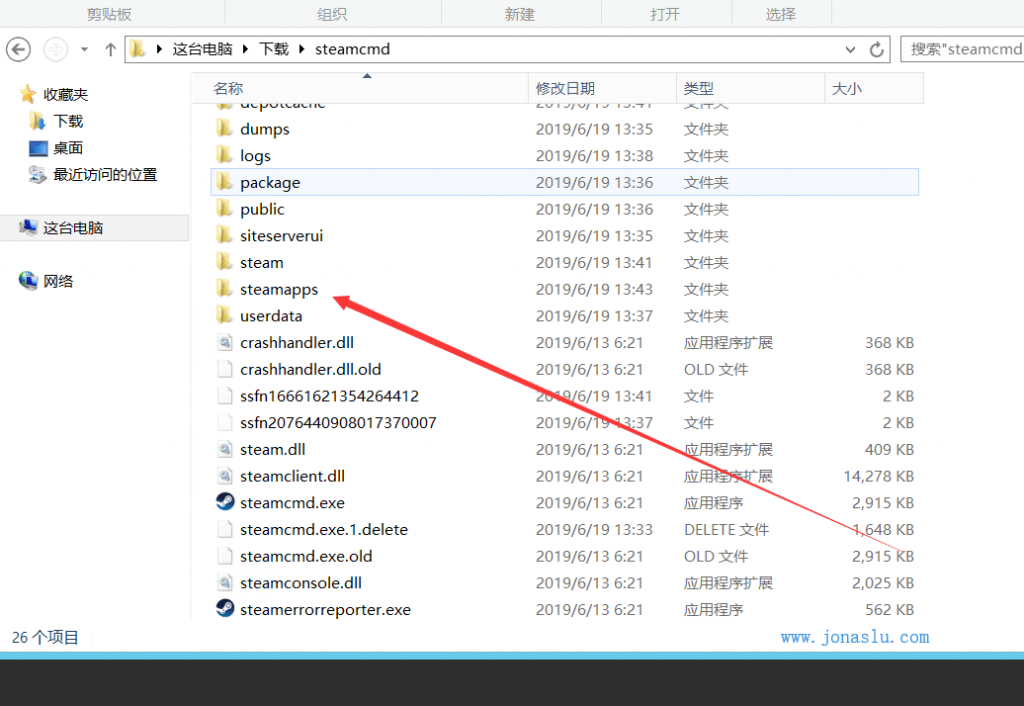Select ssfn2076440908017370007 file name
The width and height of the screenshot is (1024, 706).
pyautogui.click(x=338, y=423)
